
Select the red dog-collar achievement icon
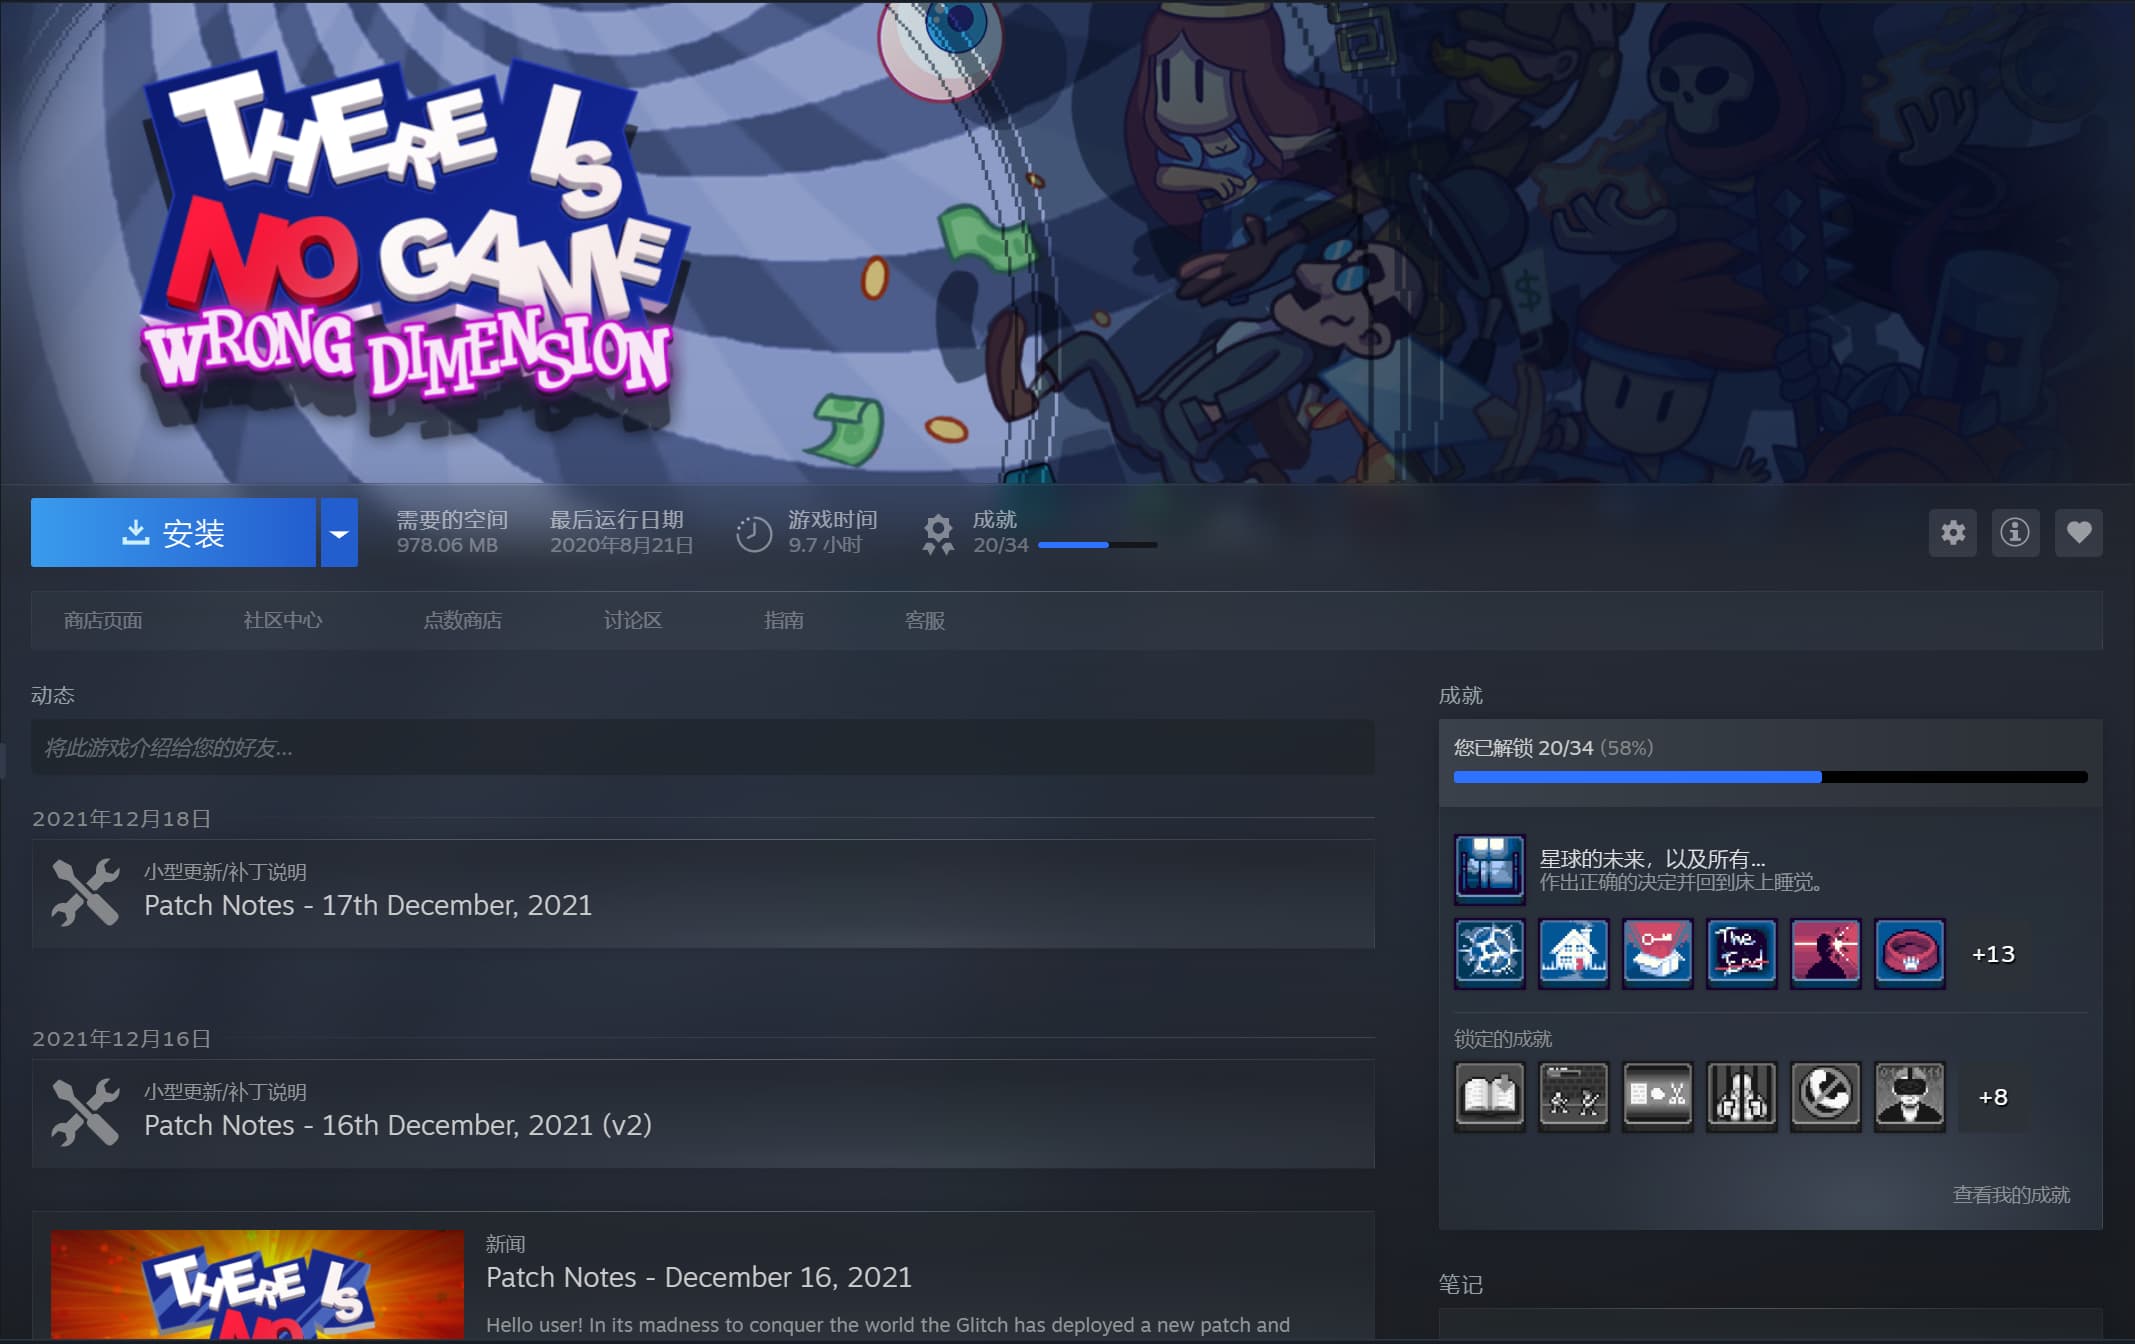[x=1909, y=954]
